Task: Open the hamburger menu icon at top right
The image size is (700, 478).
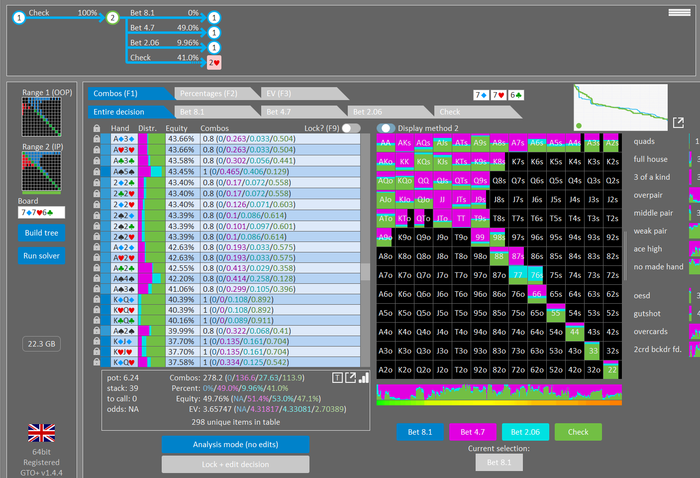Action: click(679, 12)
